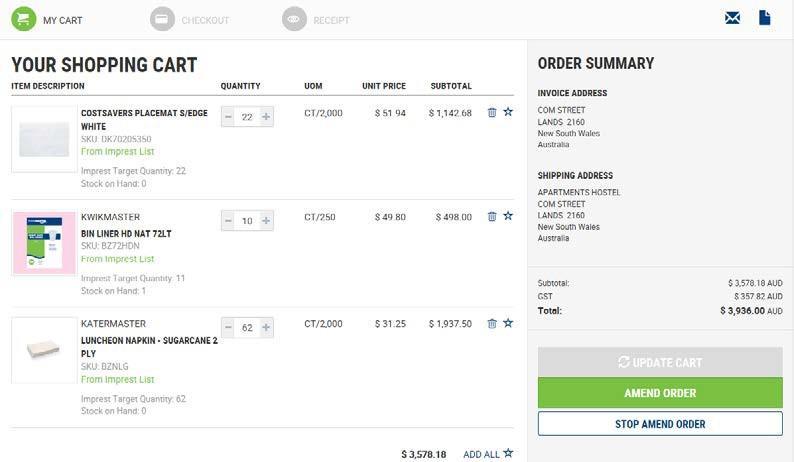Increase Bin Liner quantity with plus
This screenshot has height=462, width=794.
(x=266, y=221)
